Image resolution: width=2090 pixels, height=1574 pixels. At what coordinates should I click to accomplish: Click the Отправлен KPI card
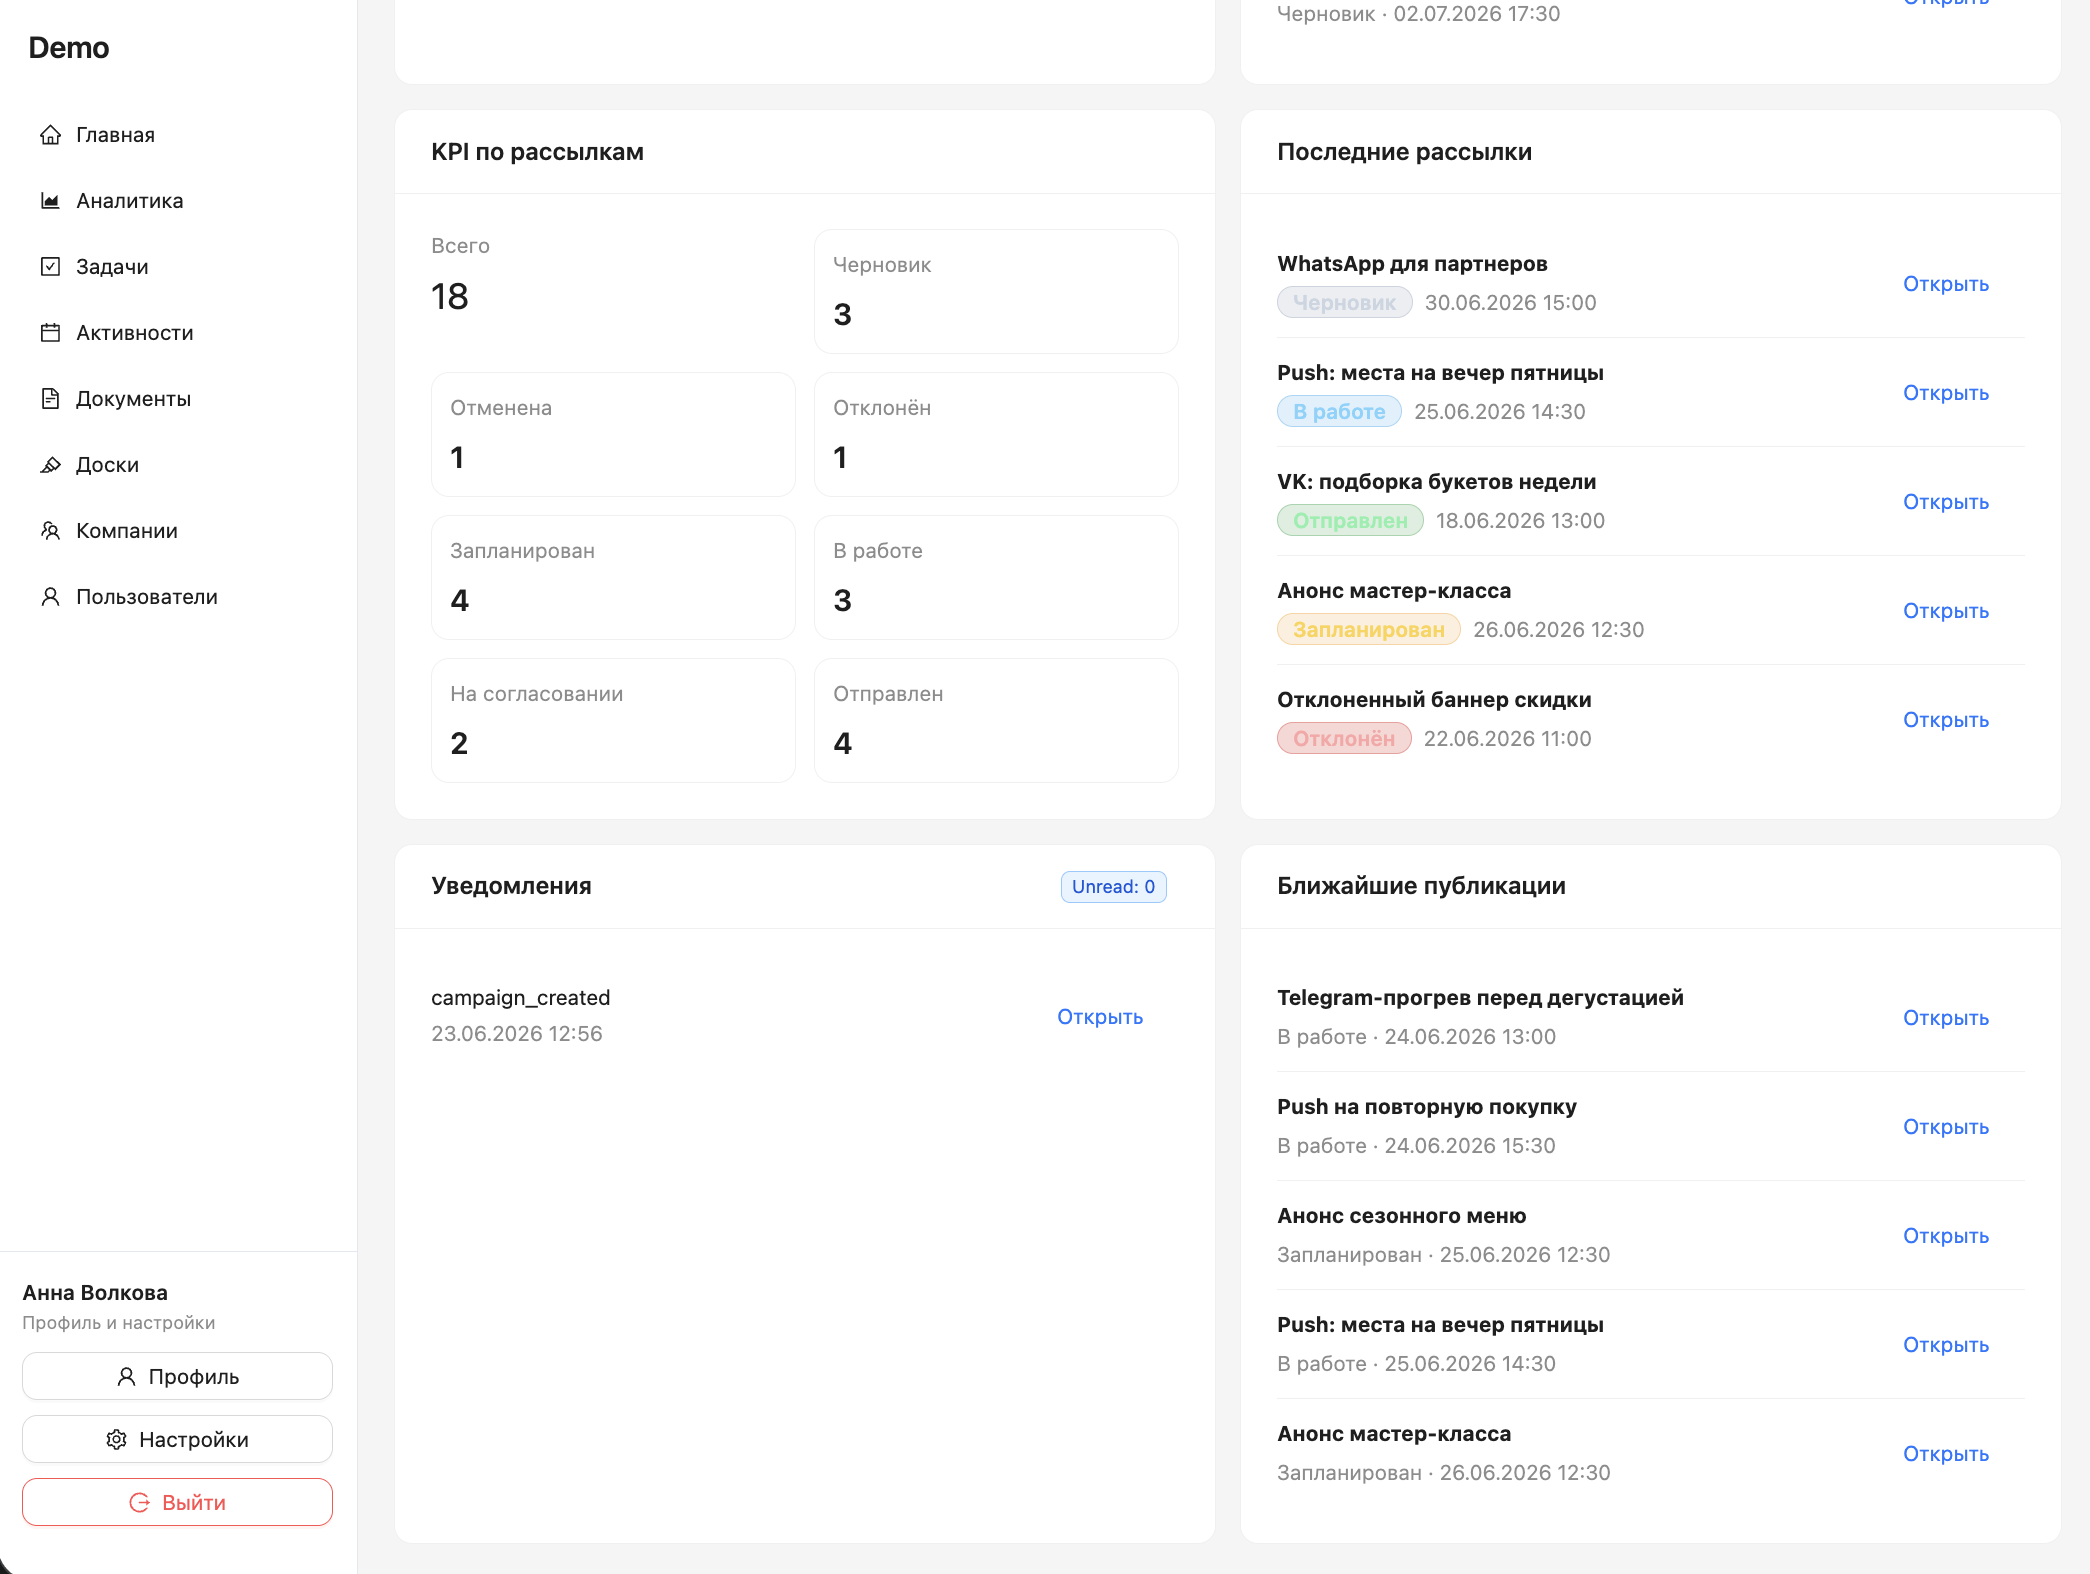pyautogui.click(x=996, y=721)
